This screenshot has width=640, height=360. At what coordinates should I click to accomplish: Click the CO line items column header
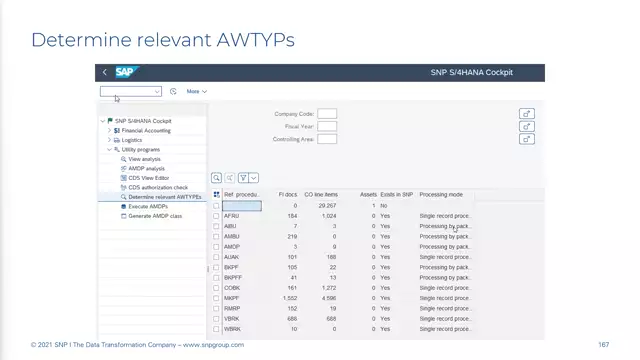[x=321, y=195]
